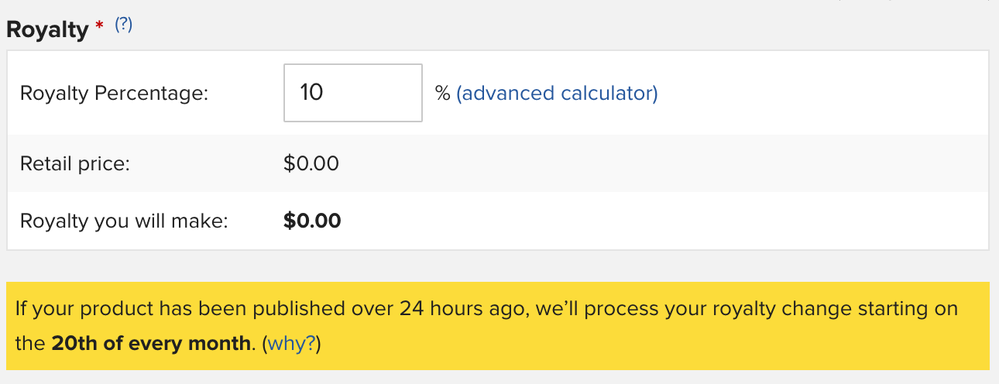The image size is (999, 384).
Task: Click the Royalty Percentage row background
Action: tap(498, 93)
